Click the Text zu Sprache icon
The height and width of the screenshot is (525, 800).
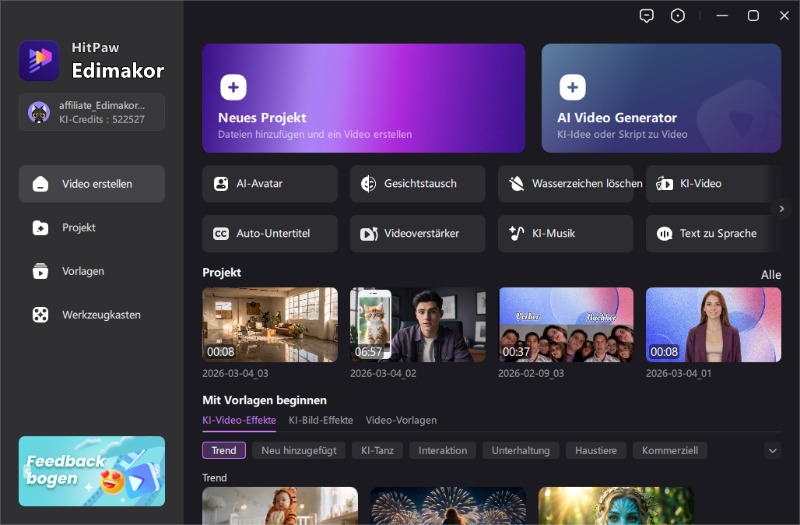tap(664, 234)
